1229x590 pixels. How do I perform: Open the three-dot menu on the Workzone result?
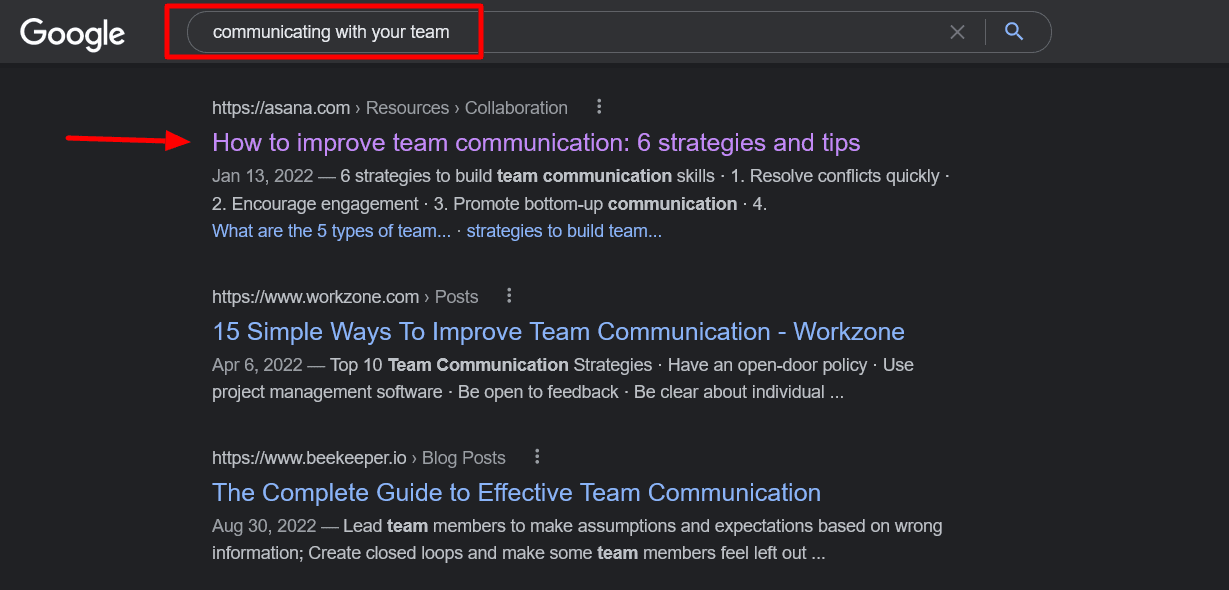pos(509,296)
